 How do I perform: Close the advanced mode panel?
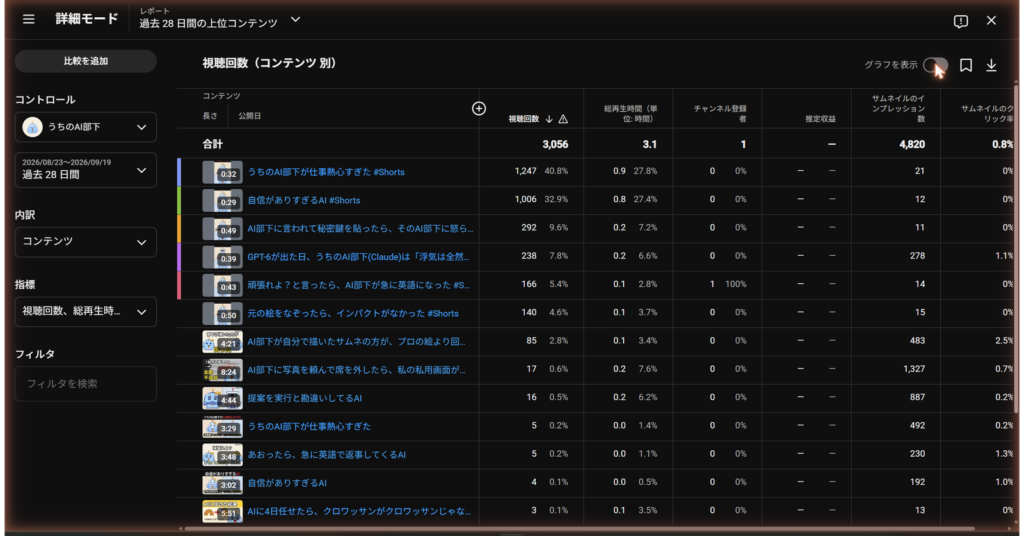point(991,20)
